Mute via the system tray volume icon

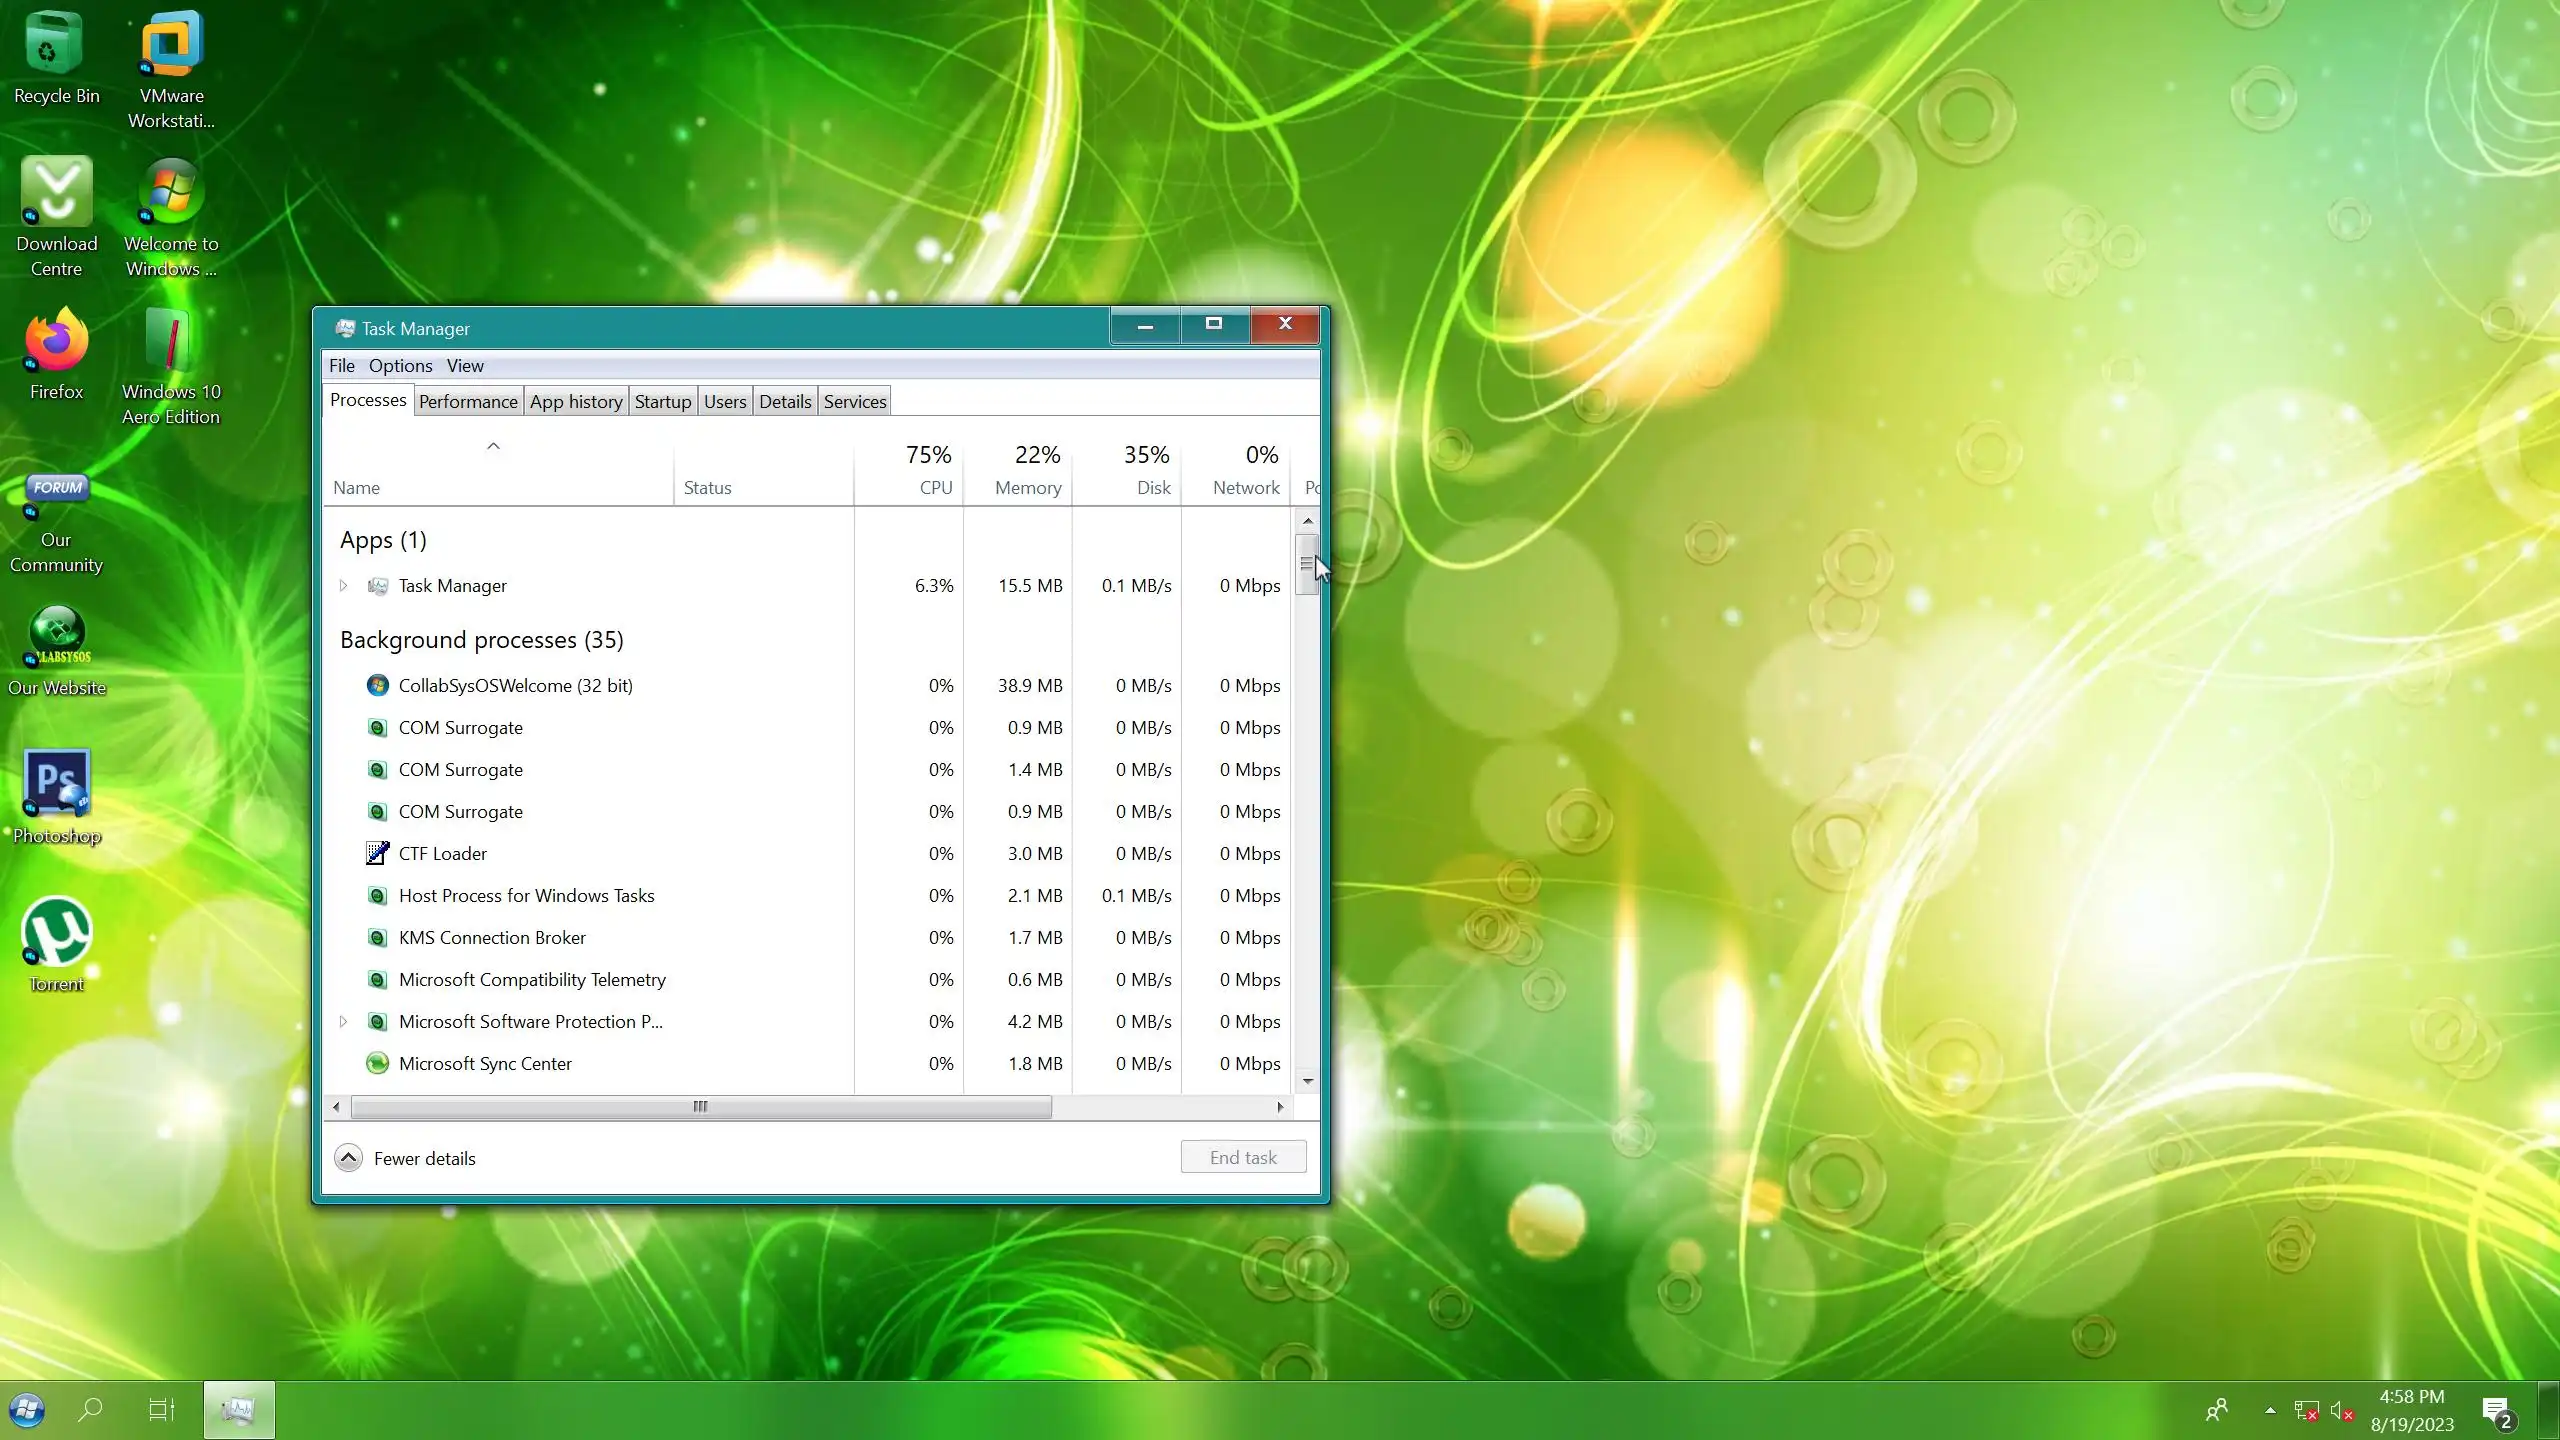(2340, 1410)
